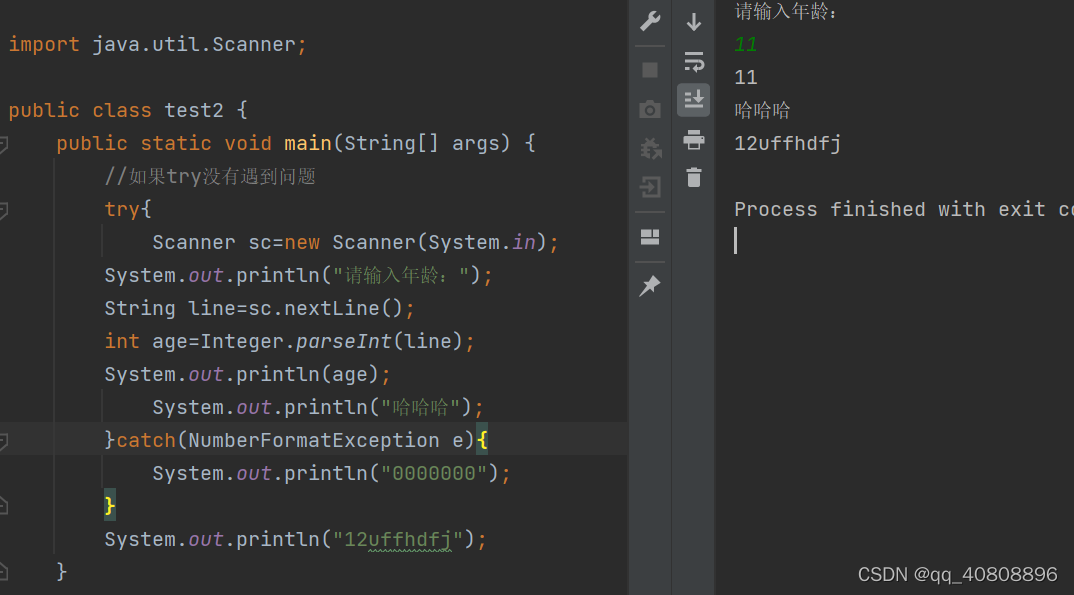
Task: Collapse the catch block fold marker
Action: click(x=3, y=441)
